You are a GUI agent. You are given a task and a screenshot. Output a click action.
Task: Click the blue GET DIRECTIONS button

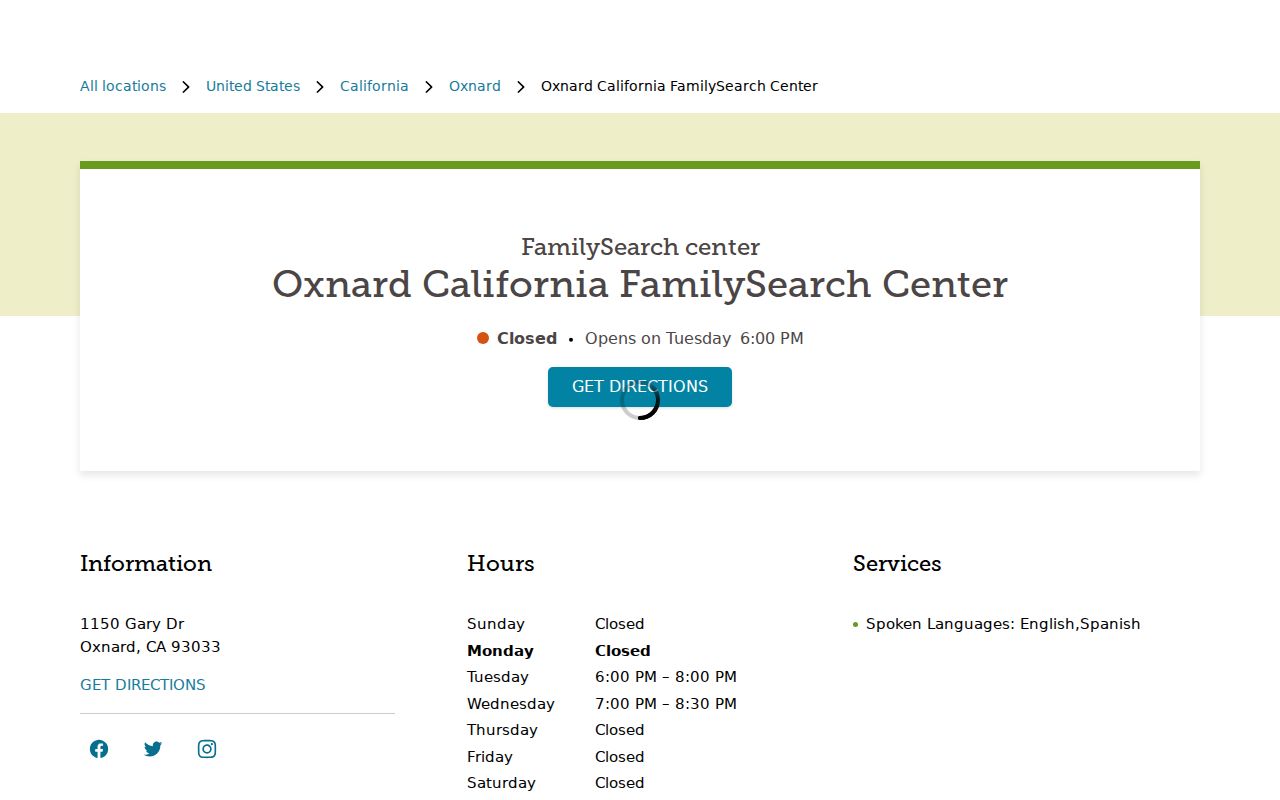pos(640,387)
